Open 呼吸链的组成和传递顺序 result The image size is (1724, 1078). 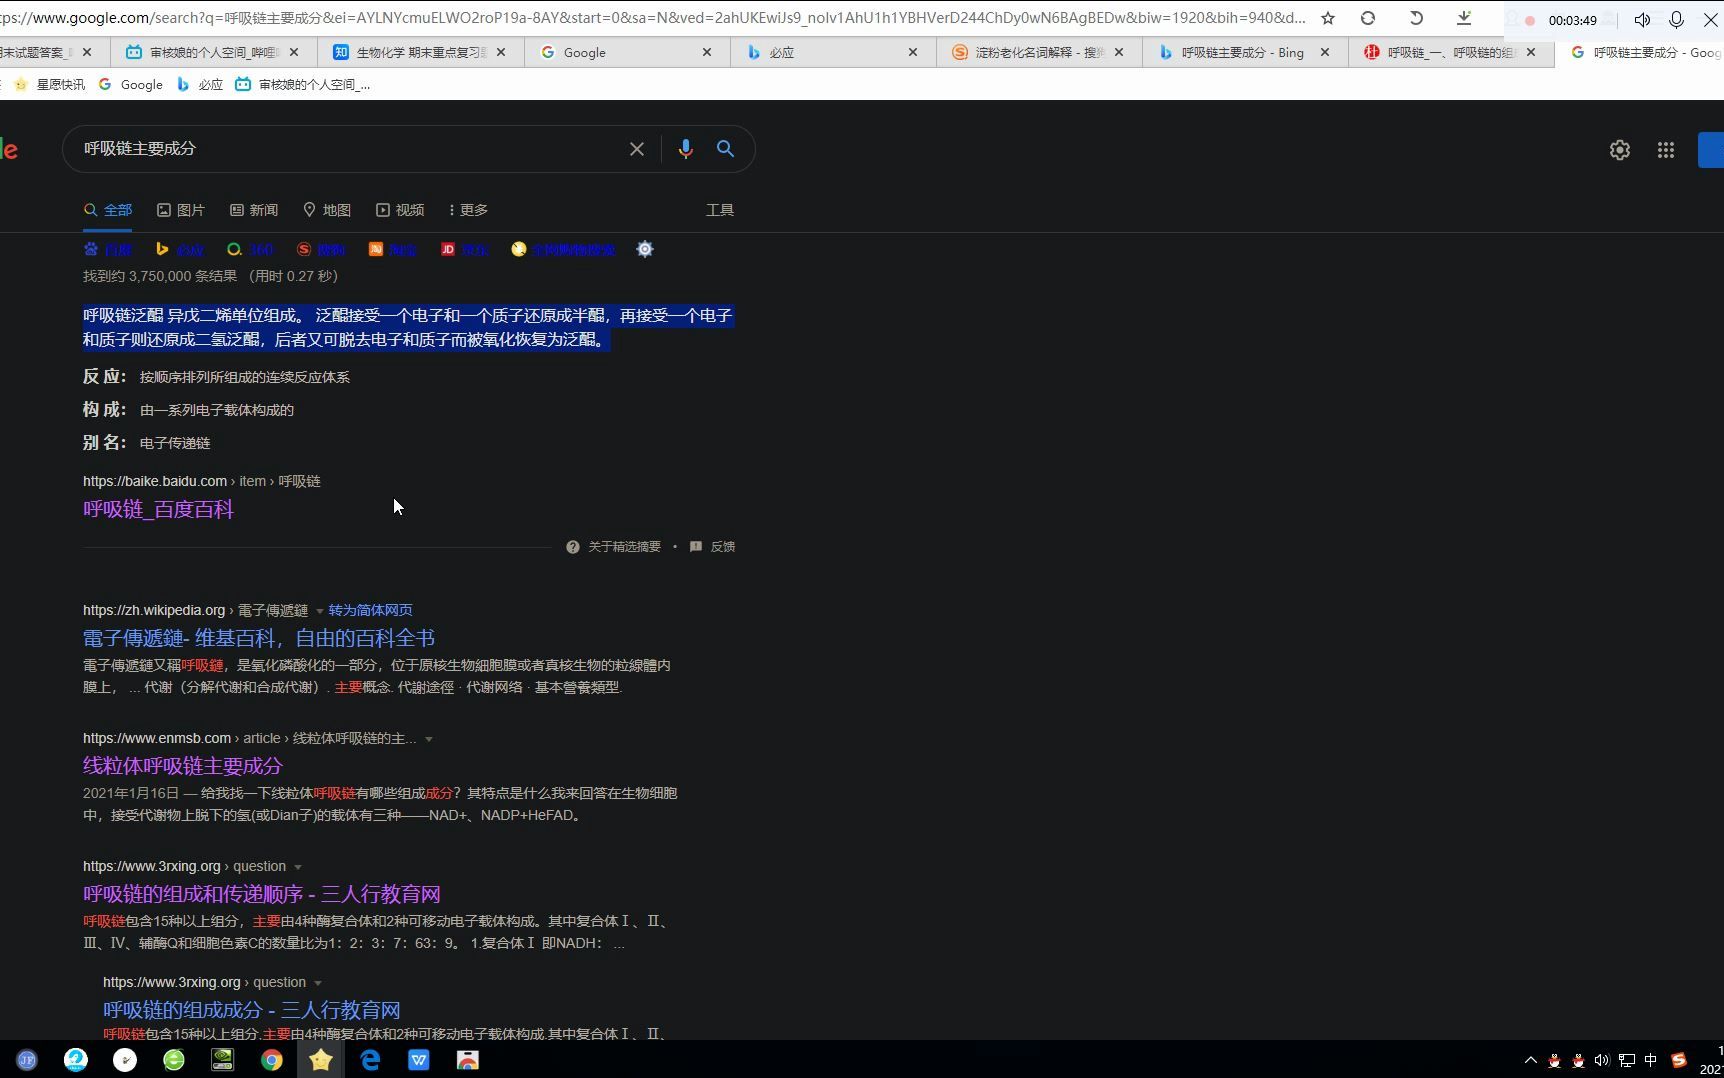coord(262,894)
